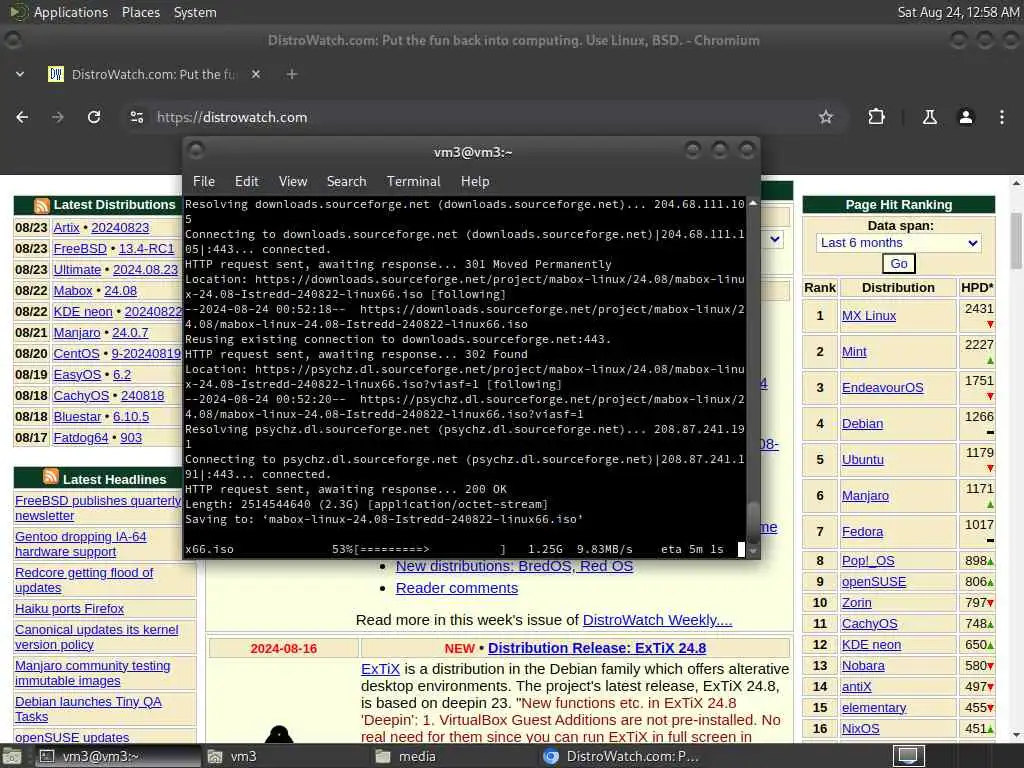Click the forward navigation arrow
The image size is (1024, 768).
[x=57, y=117]
